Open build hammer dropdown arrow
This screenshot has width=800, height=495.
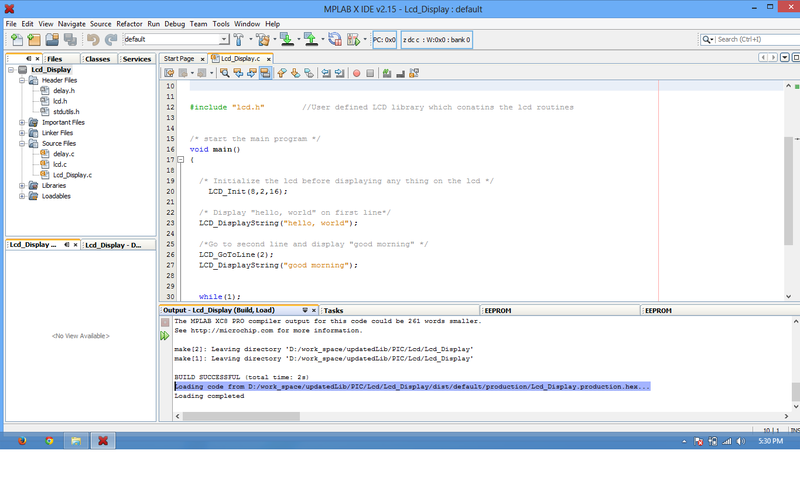[x=251, y=39]
